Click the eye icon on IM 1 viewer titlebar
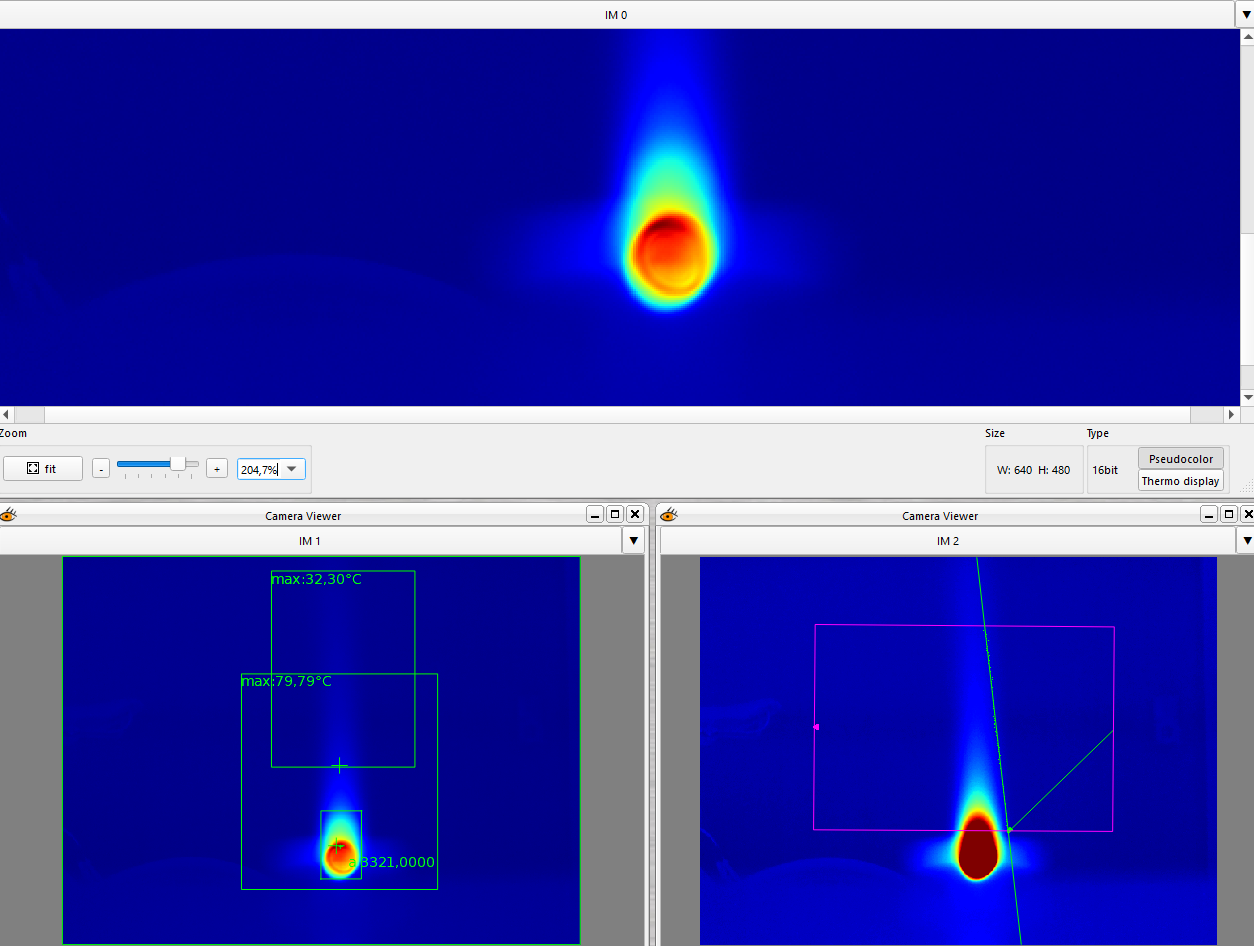The height and width of the screenshot is (946, 1254). click(9, 514)
